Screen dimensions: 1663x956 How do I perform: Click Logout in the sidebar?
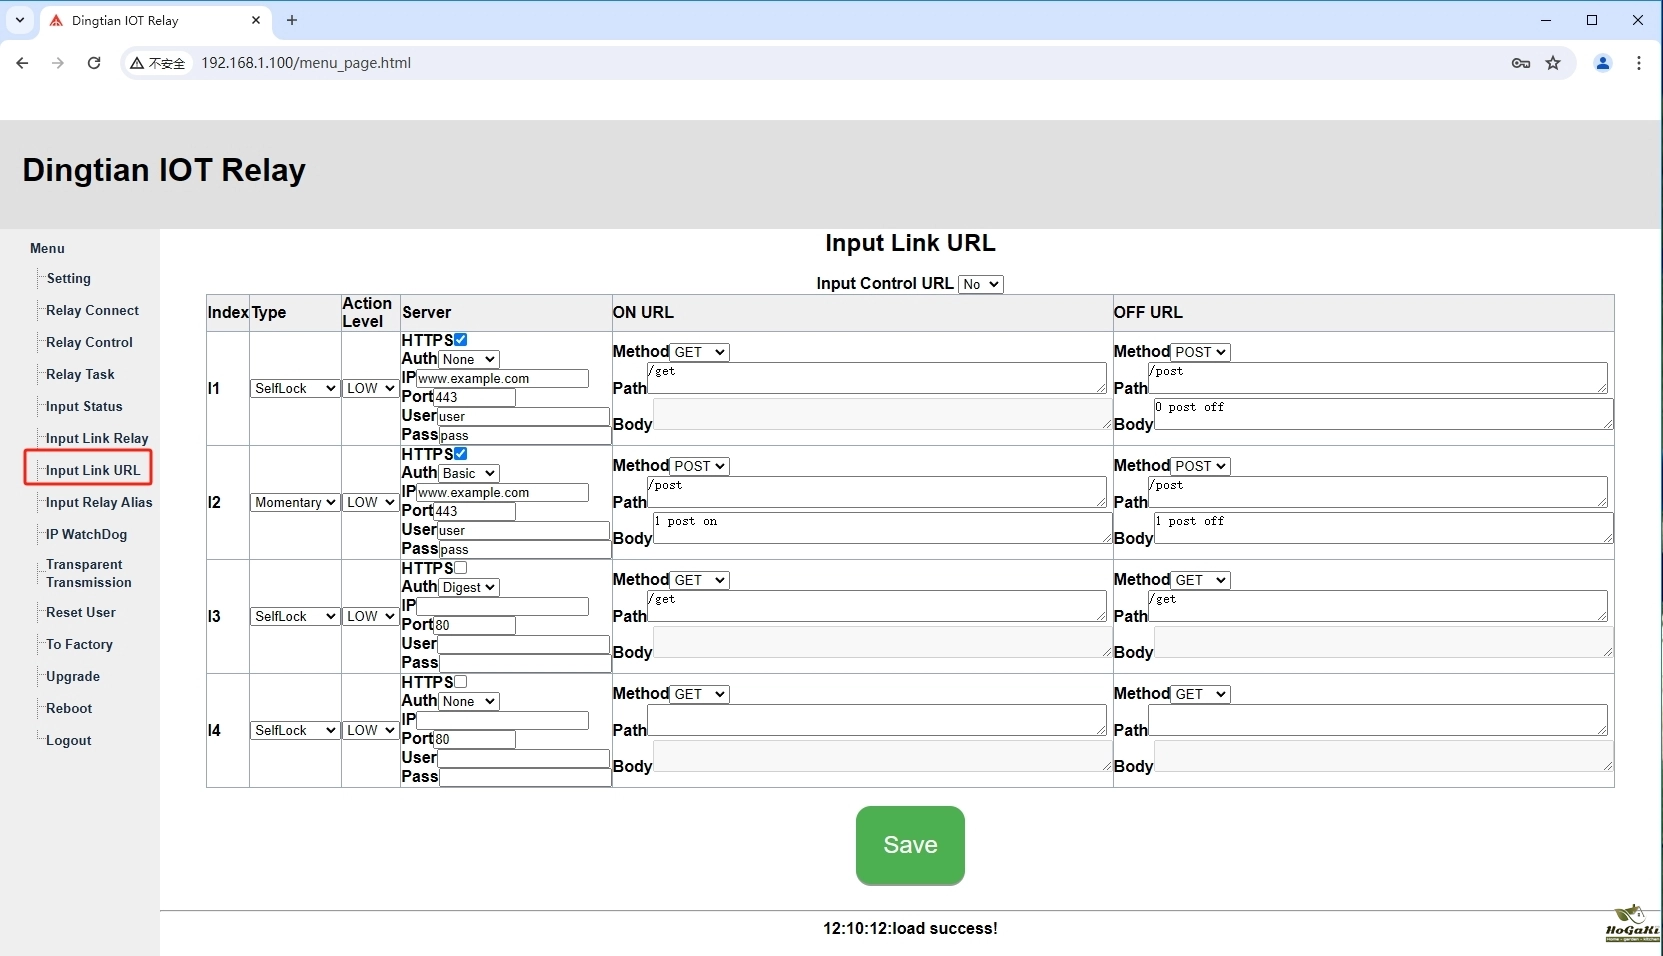[x=68, y=740]
